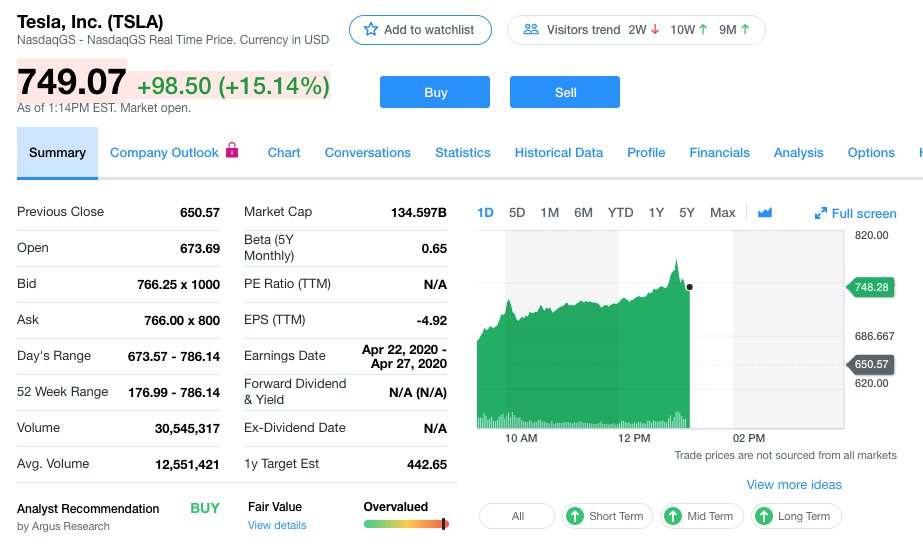Open the Visitors trend pill
The image size is (923, 549).
(x=636, y=30)
